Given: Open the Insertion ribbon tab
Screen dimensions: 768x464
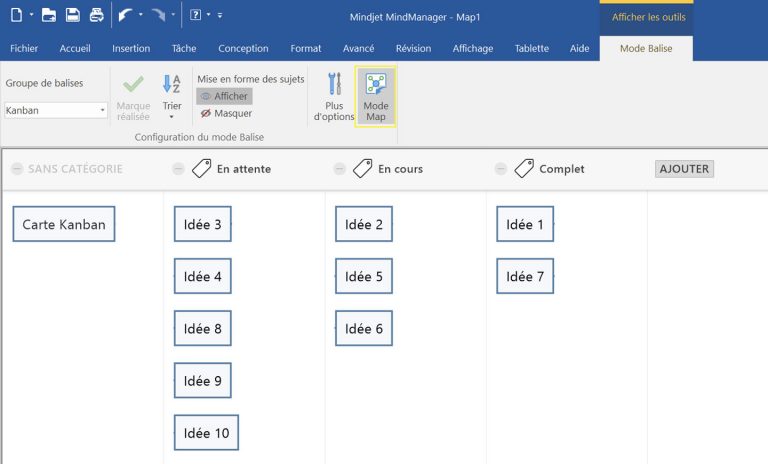Looking at the screenshot, I should [x=131, y=48].
